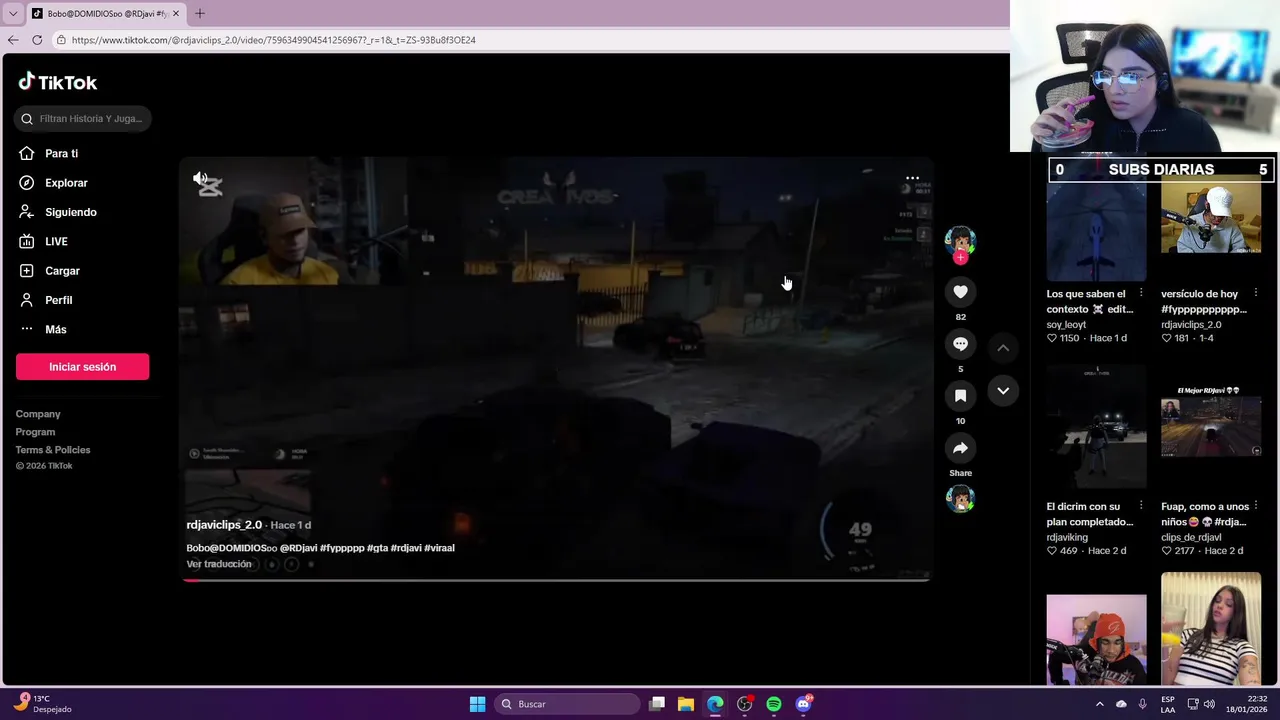
Task: Open Discord from the taskbar
Action: pyautogui.click(x=804, y=704)
